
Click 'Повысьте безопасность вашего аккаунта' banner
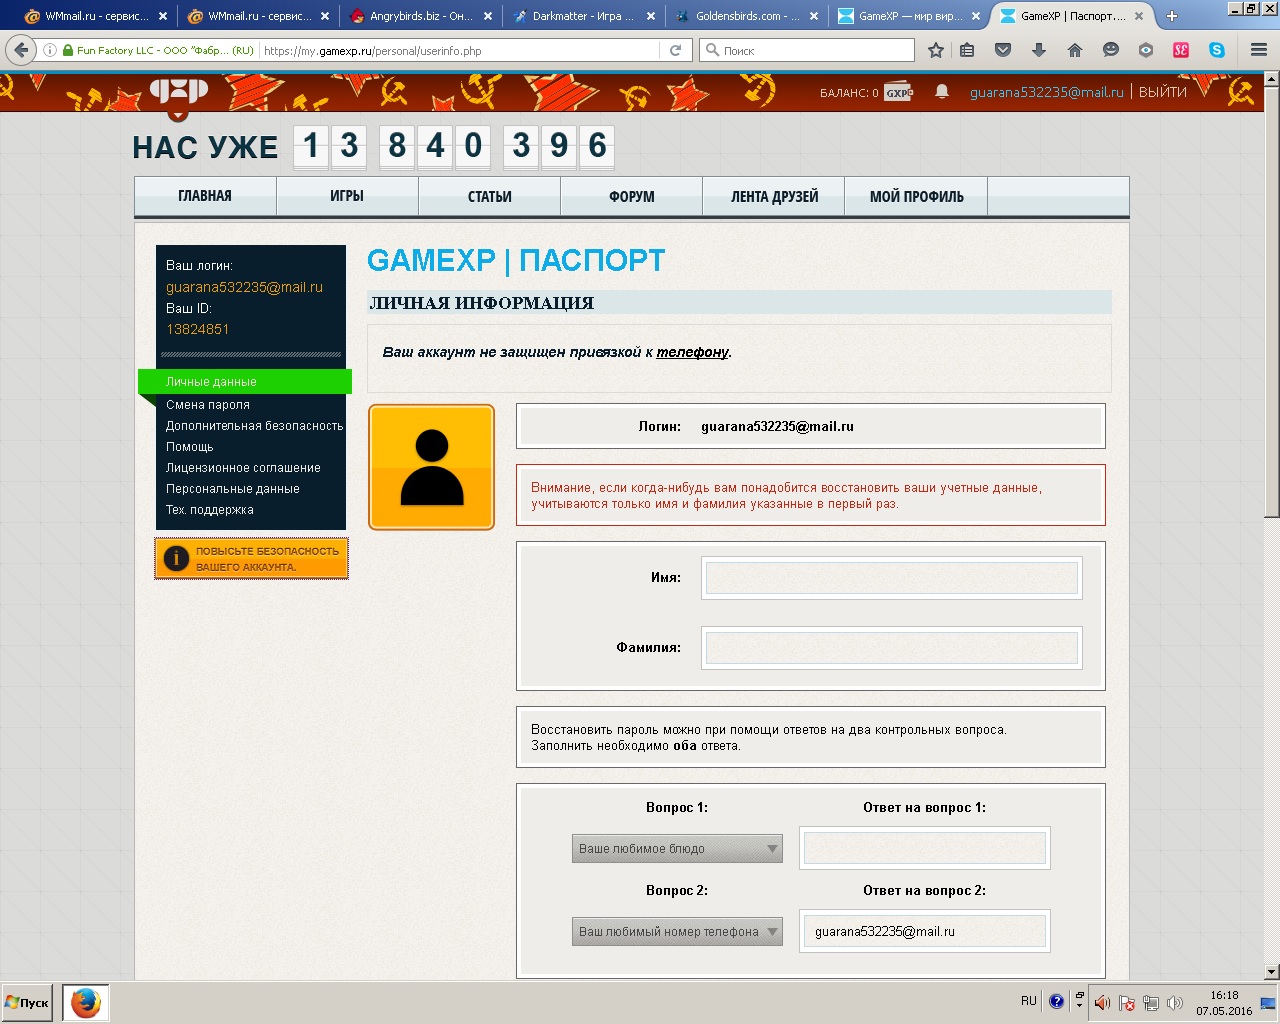(251, 558)
